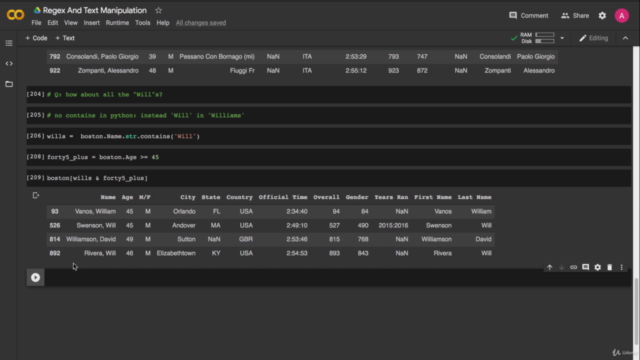
Task: Open the Comment button
Action: coord(529,16)
